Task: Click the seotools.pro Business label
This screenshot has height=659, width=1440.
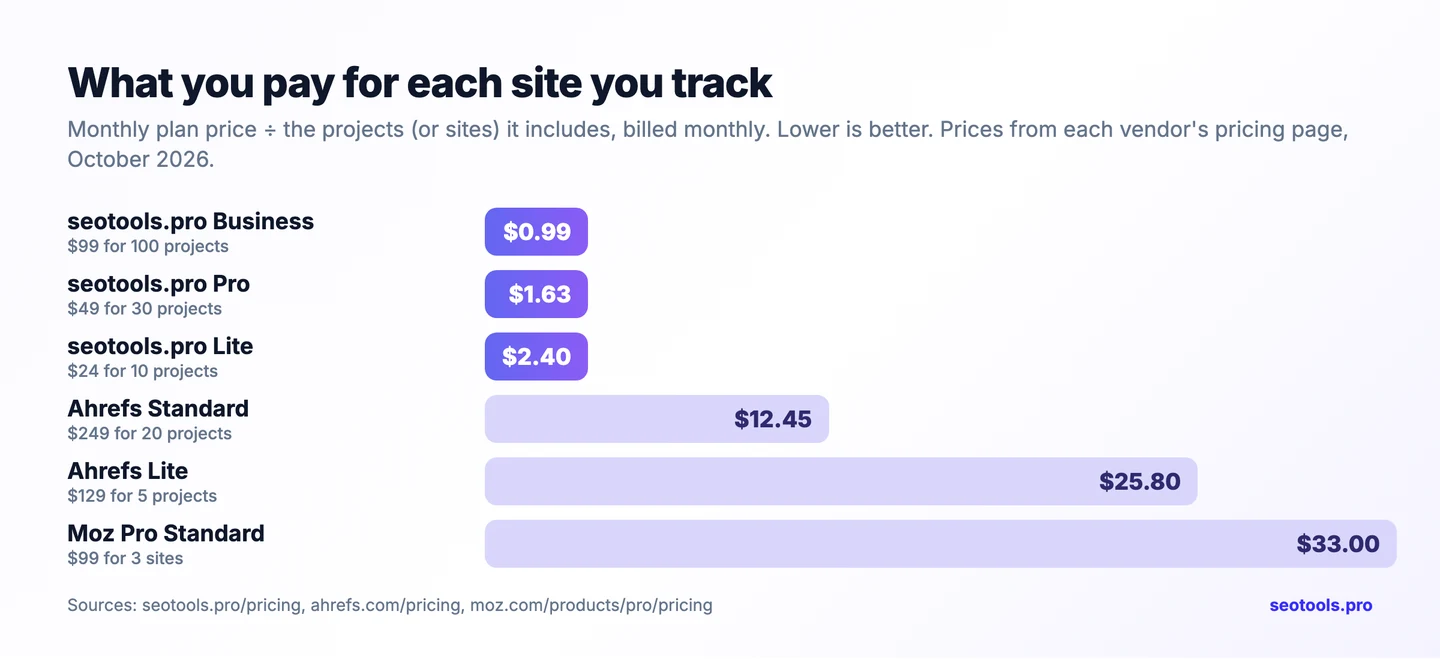Action: click(191, 221)
